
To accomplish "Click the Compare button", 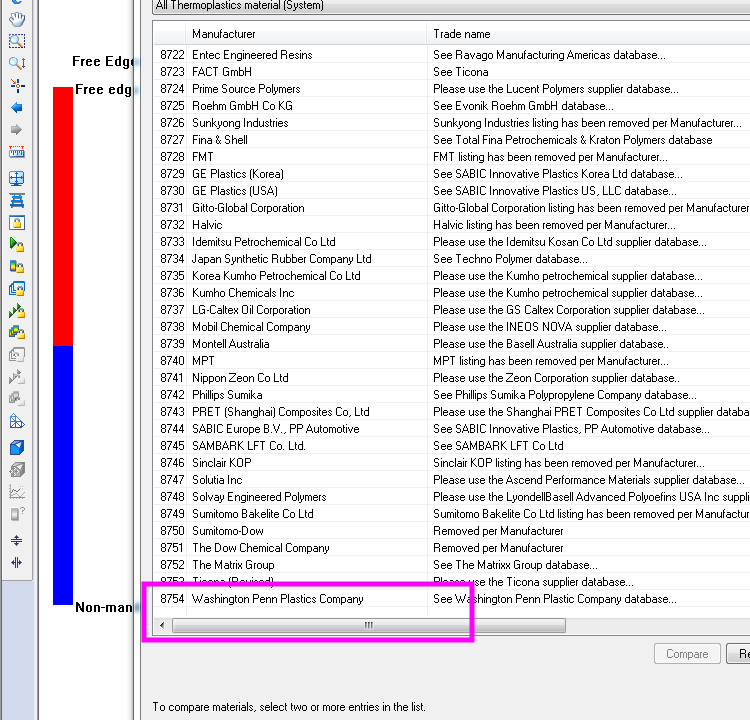I will 687,654.
